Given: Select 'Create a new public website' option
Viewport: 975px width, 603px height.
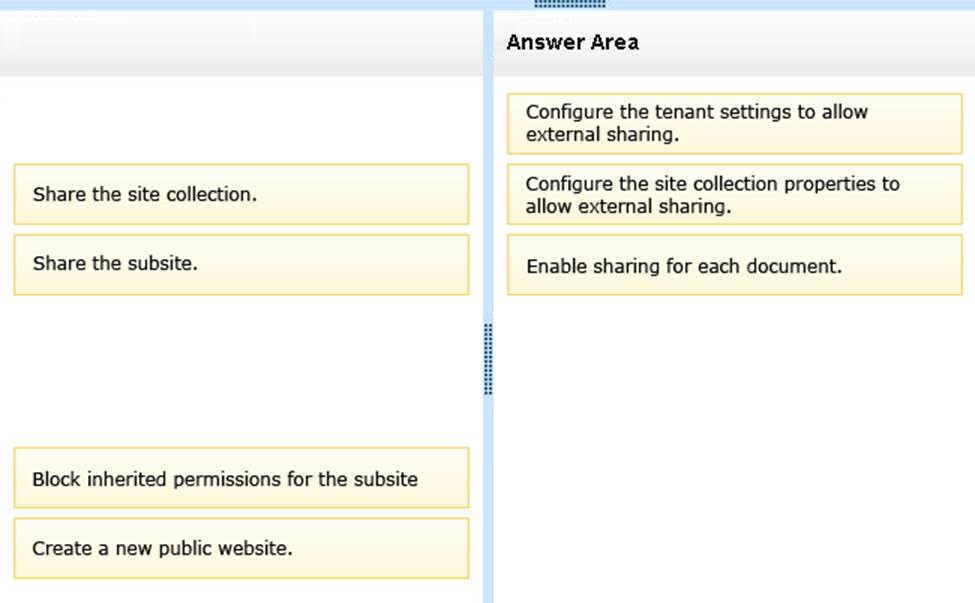Looking at the screenshot, I should (x=241, y=549).
